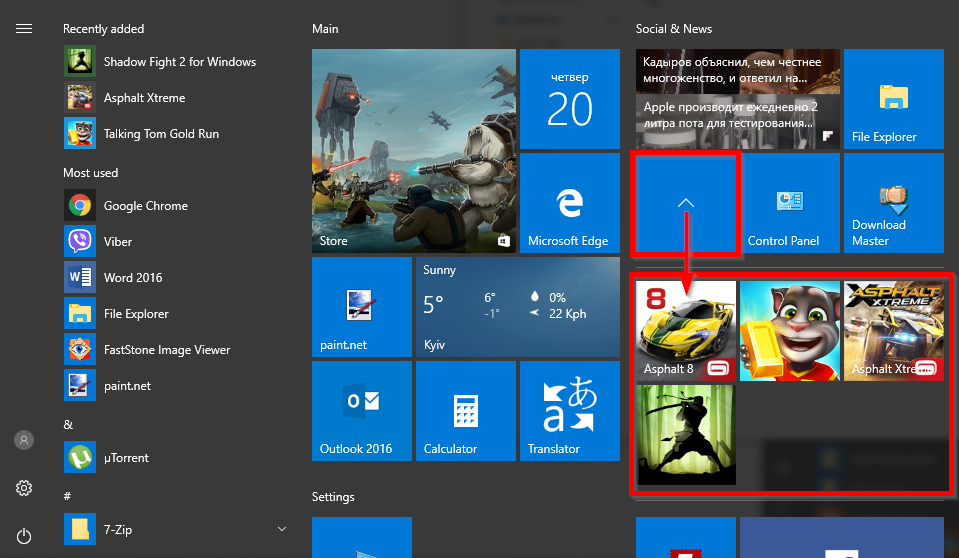Expand the 7-Zip folder entry
Screen dimensions: 959x558
(281, 528)
